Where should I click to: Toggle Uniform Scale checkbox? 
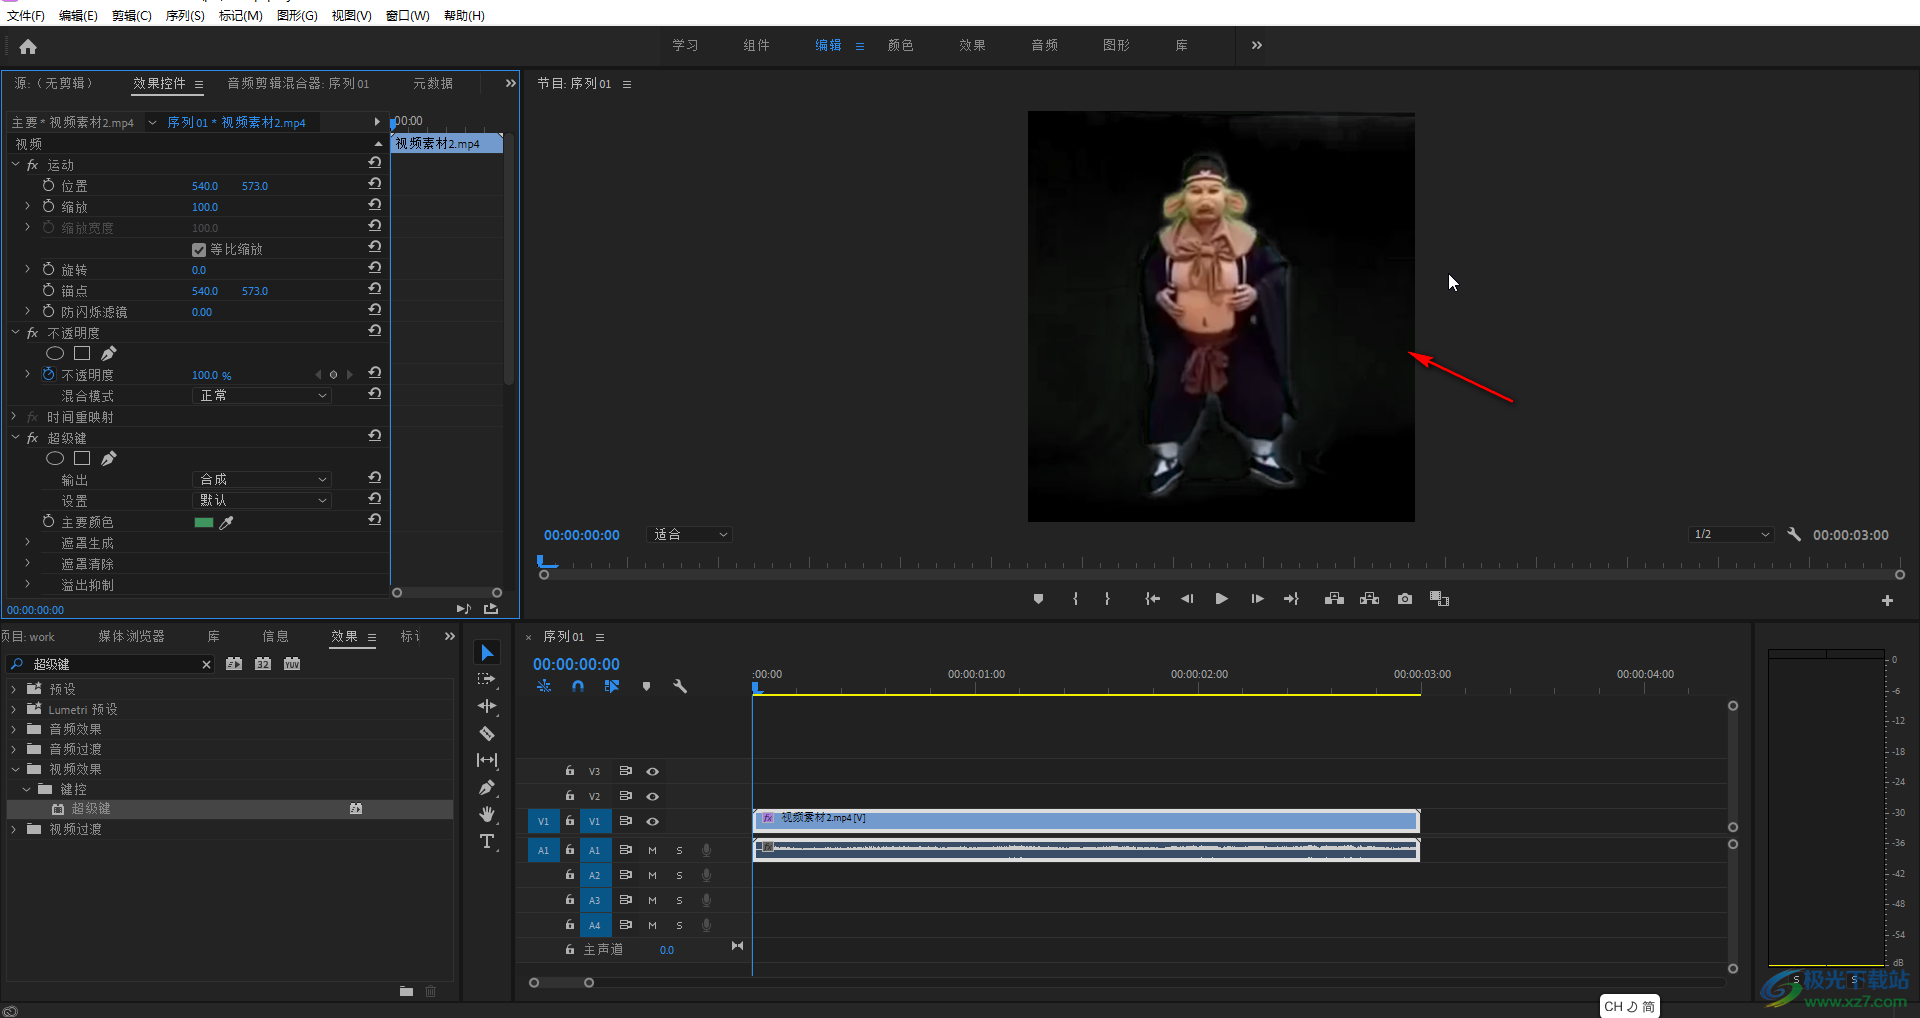199,249
